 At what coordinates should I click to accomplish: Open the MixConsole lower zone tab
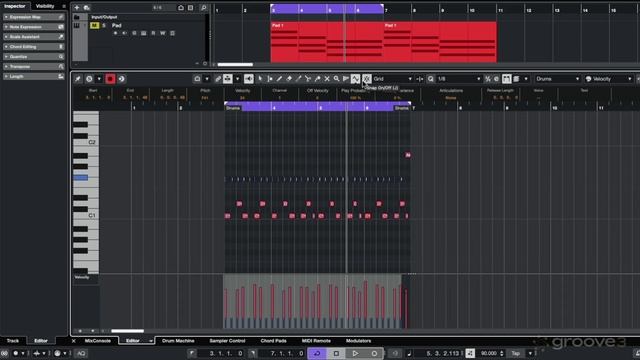98,340
